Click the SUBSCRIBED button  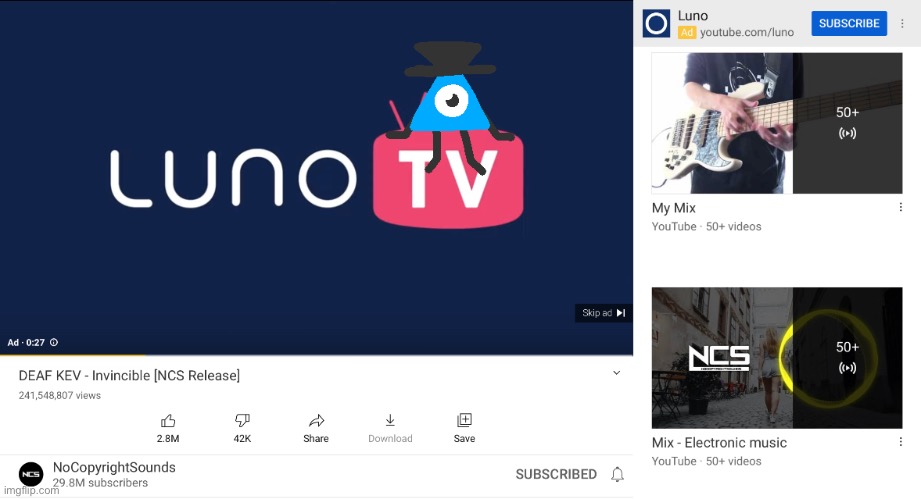556,474
